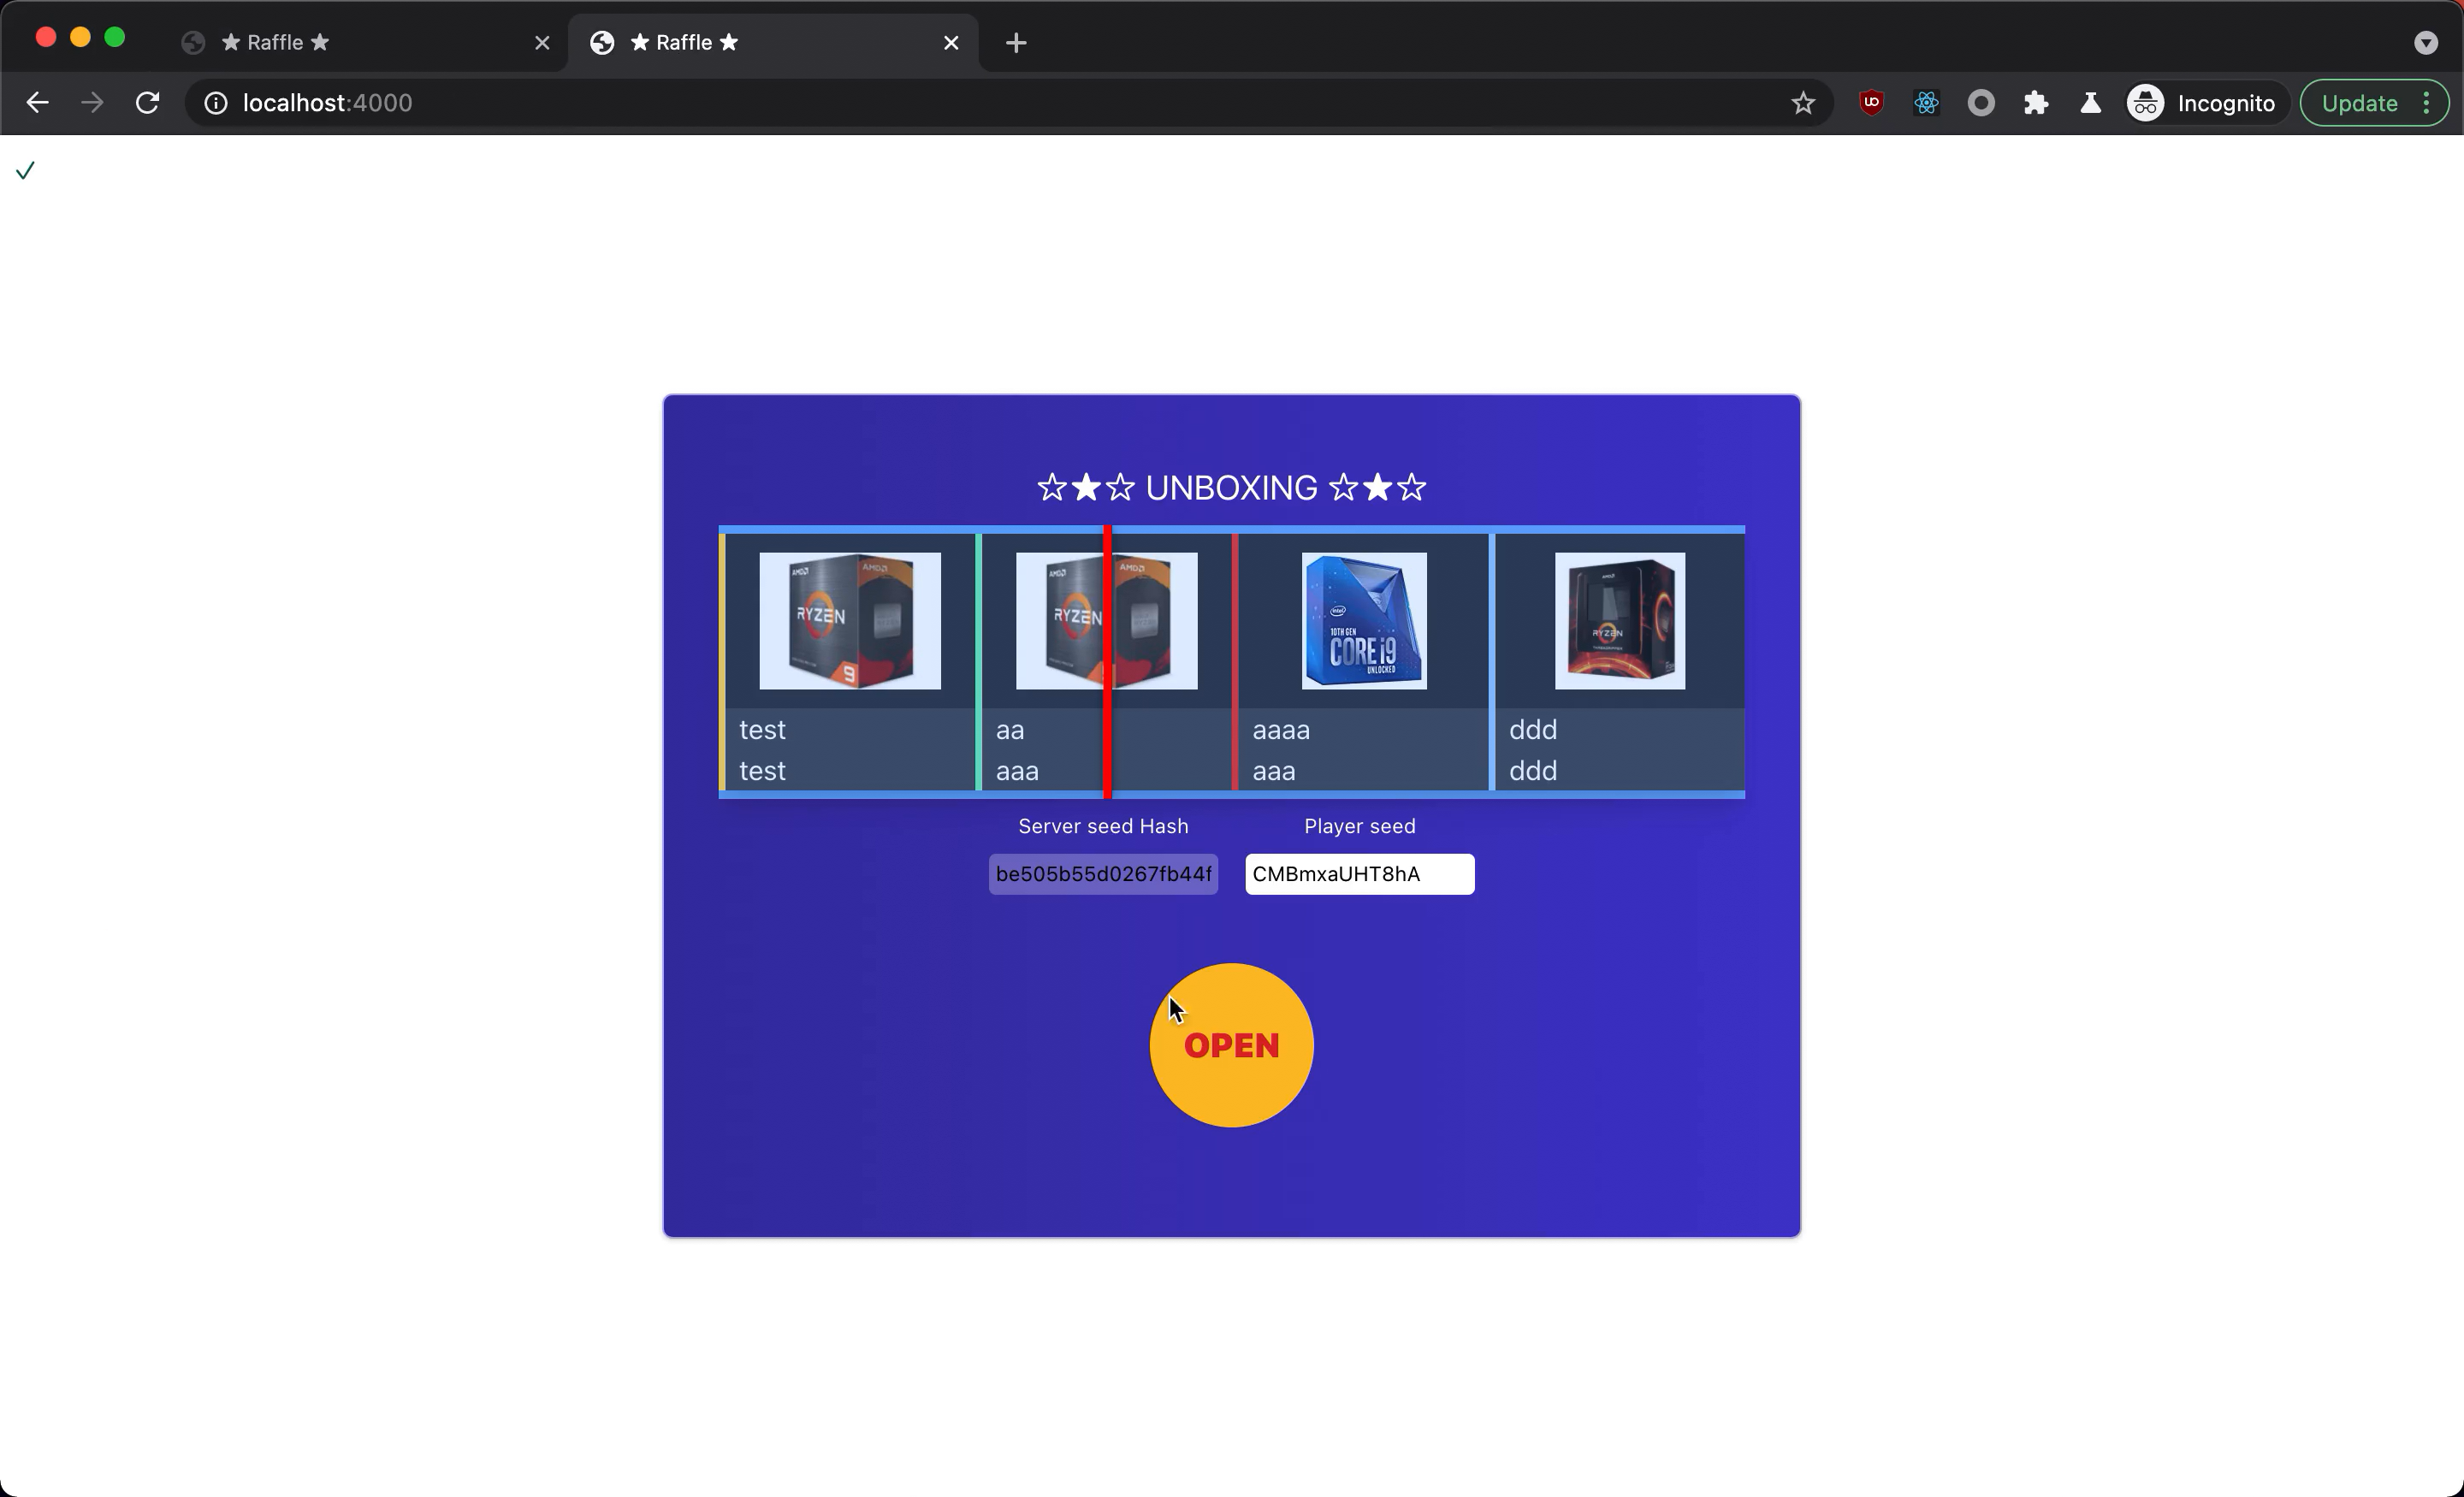Go back to previous page
The height and width of the screenshot is (1497, 2464).
pos(38,103)
